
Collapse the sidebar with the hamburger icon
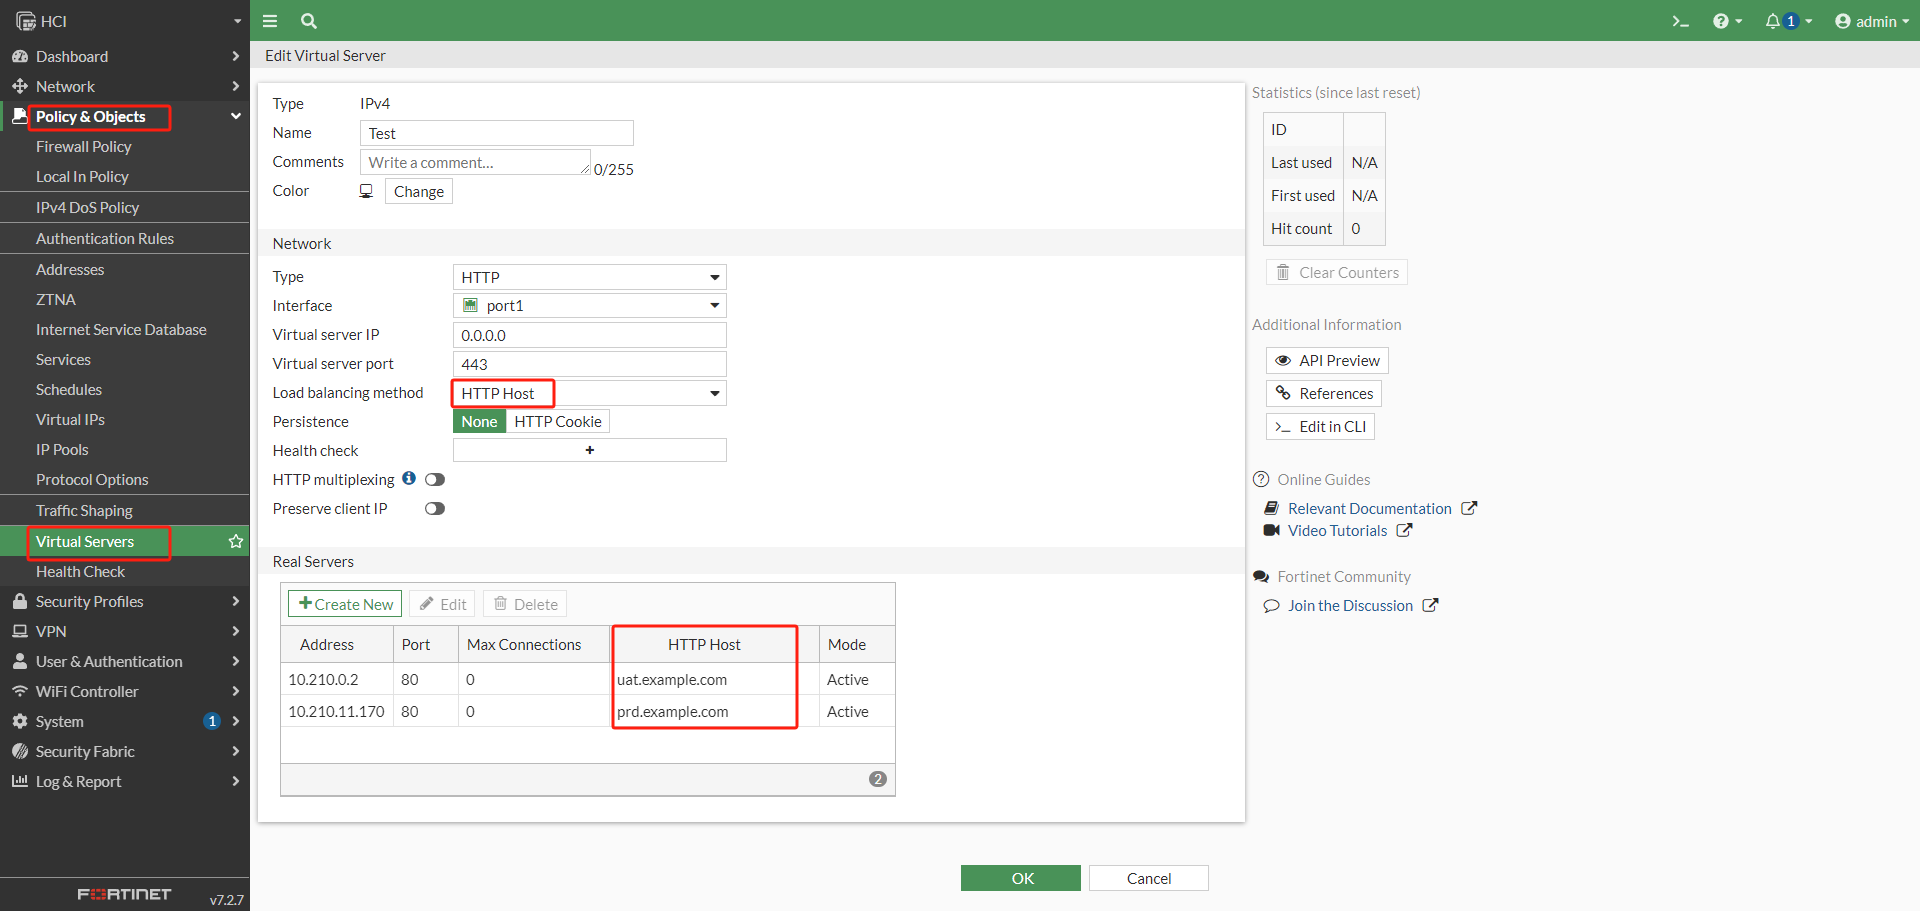tap(269, 20)
